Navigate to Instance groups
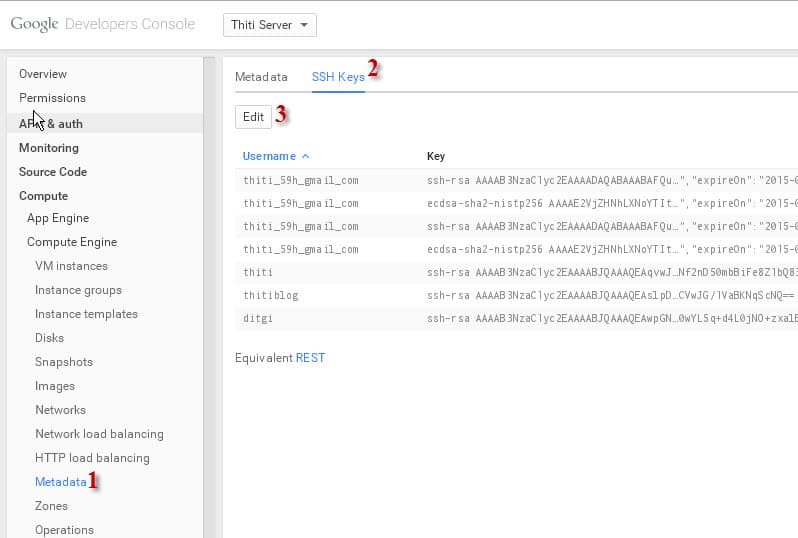Image resolution: width=798 pixels, height=538 pixels. click(x=78, y=290)
